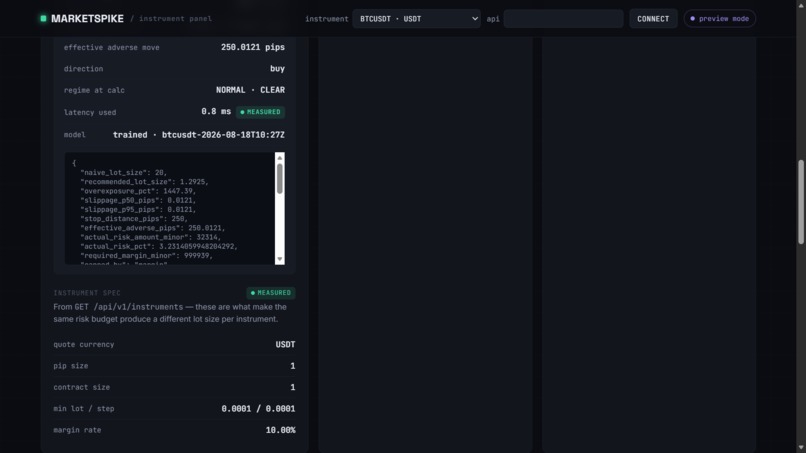The width and height of the screenshot is (806, 453).
Task: Click the page scrollbar down arrow
Action: (x=801, y=448)
